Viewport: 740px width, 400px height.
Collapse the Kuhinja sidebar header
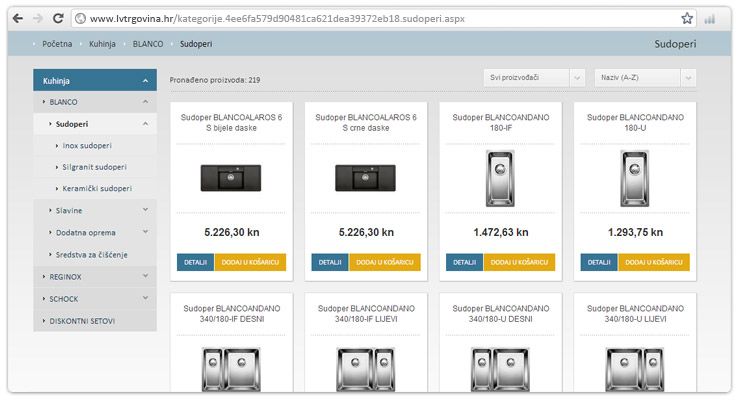(95, 81)
